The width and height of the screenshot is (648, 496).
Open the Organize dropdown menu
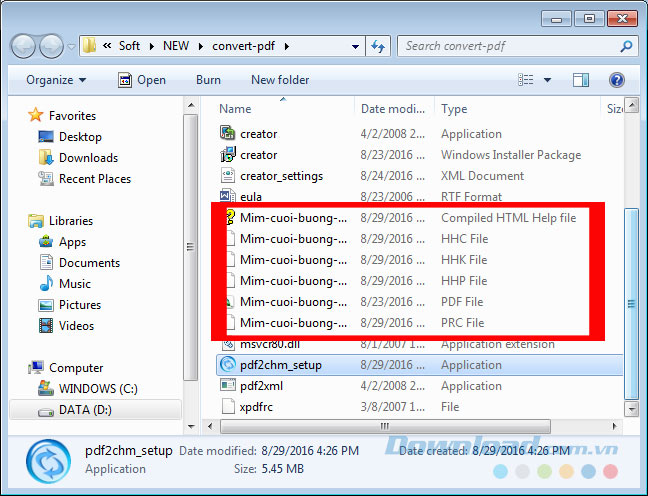click(56, 80)
